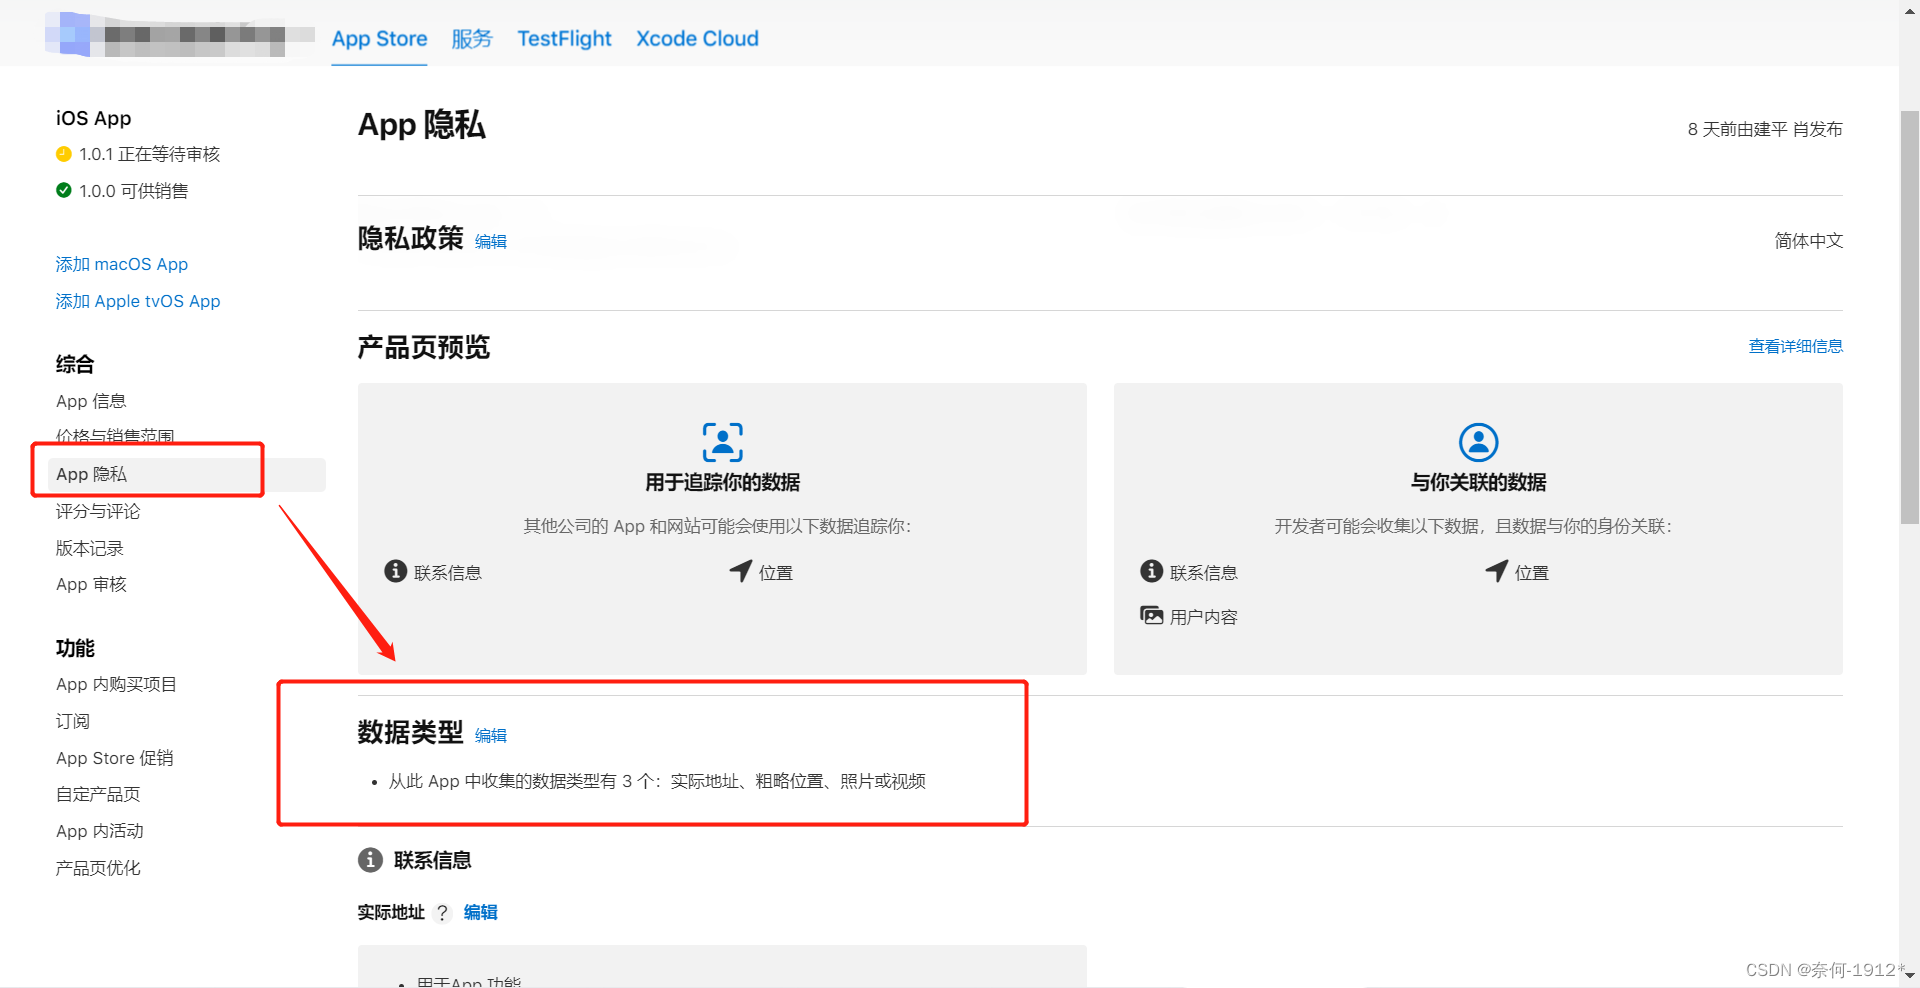Click 添加 macOS App link
1920x988 pixels.
(122, 264)
